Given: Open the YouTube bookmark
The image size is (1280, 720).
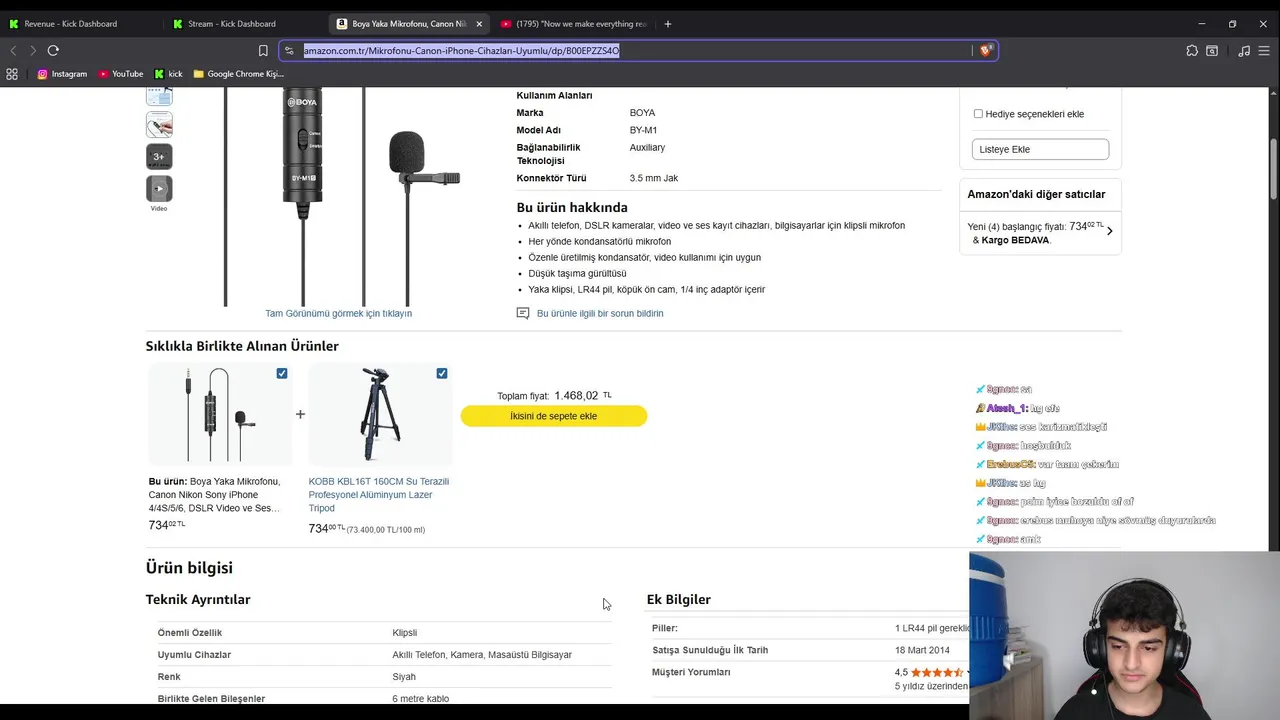Looking at the screenshot, I should click(x=121, y=74).
